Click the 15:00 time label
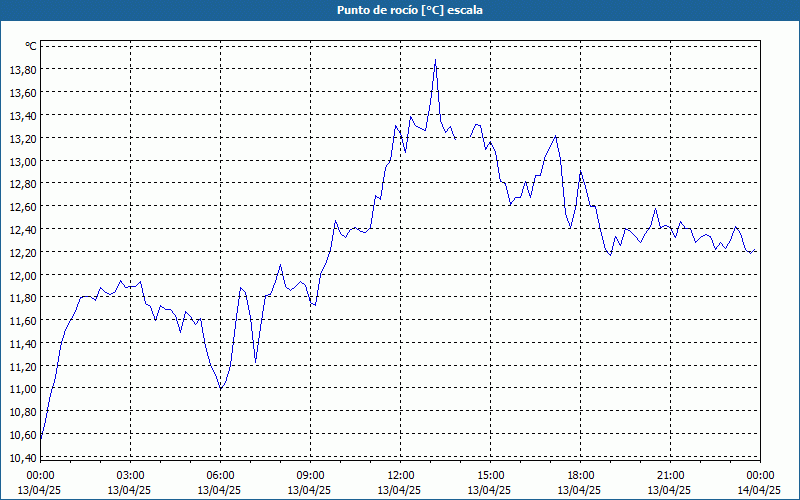The height and width of the screenshot is (500, 800). (x=490, y=476)
